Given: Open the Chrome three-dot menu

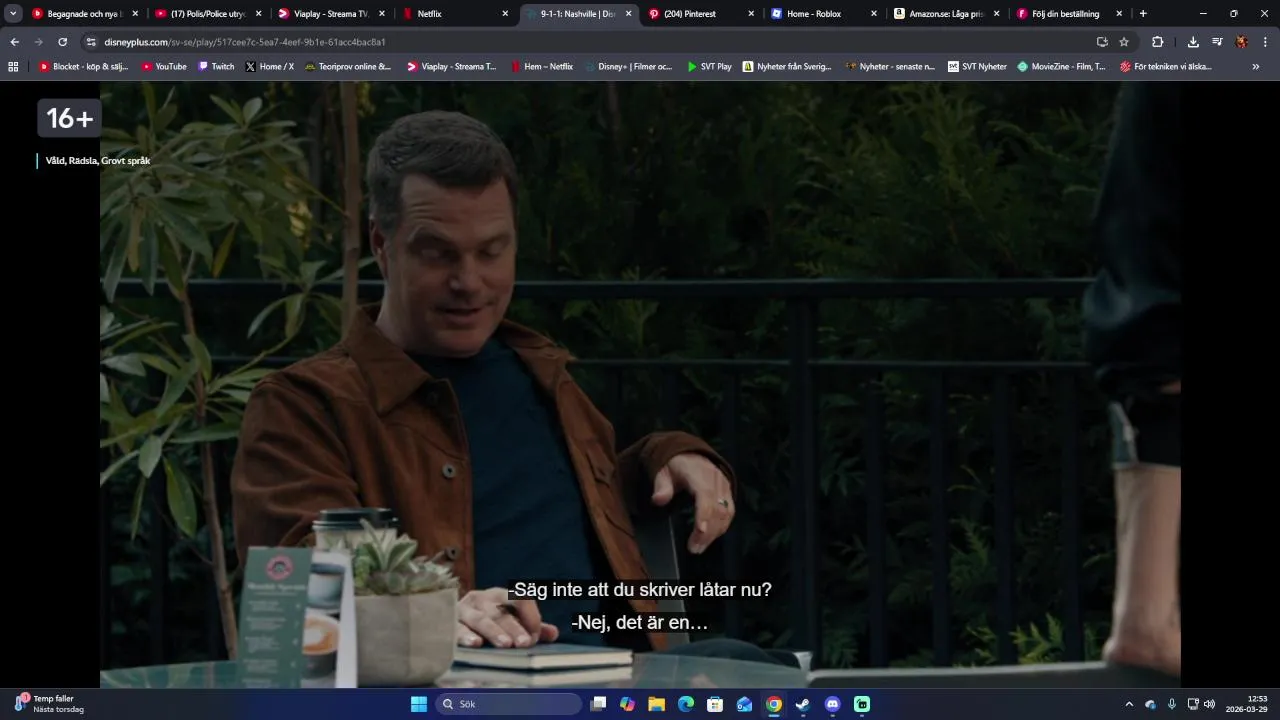Looking at the screenshot, I should pyautogui.click(x=1265, y=42).
